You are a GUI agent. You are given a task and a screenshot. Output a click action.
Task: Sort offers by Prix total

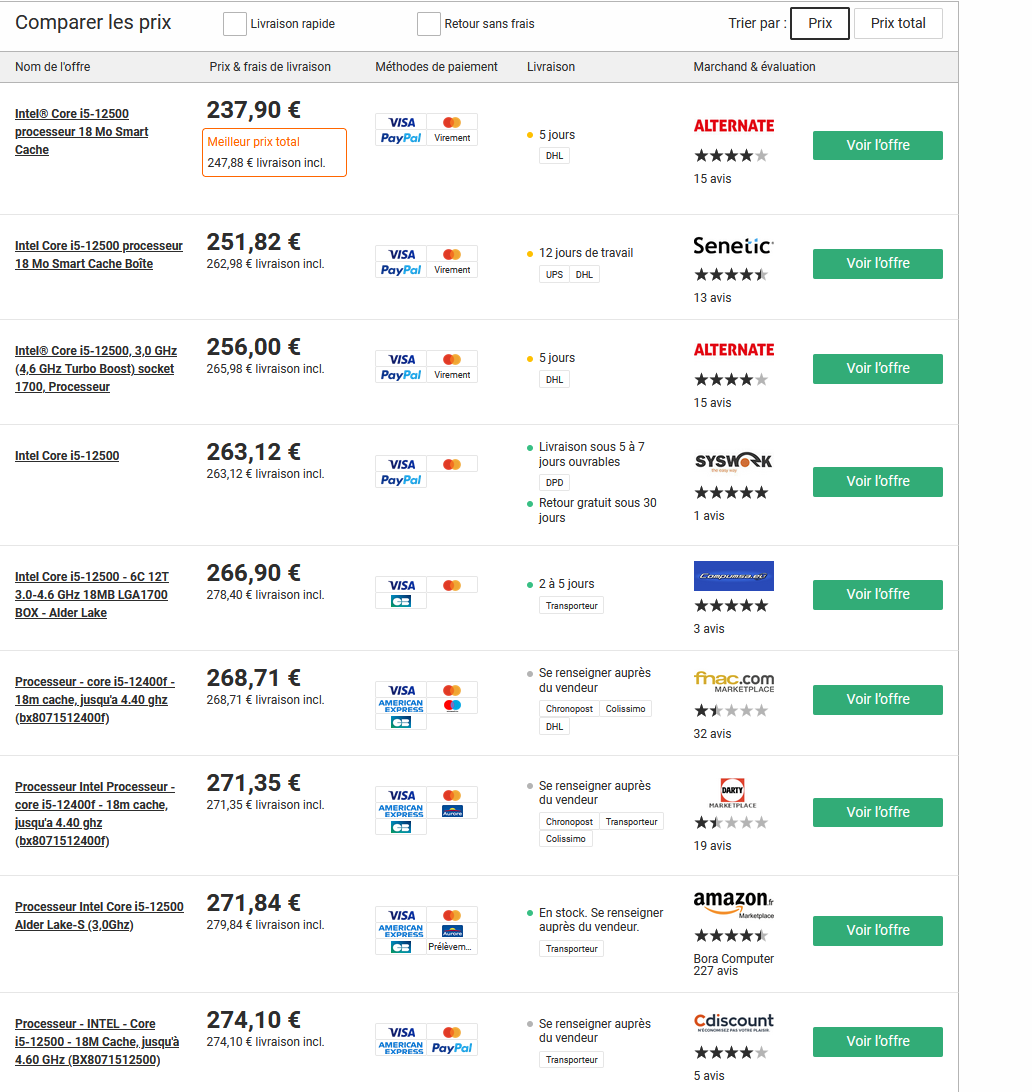pyautogui.click(x=897, y=23)
